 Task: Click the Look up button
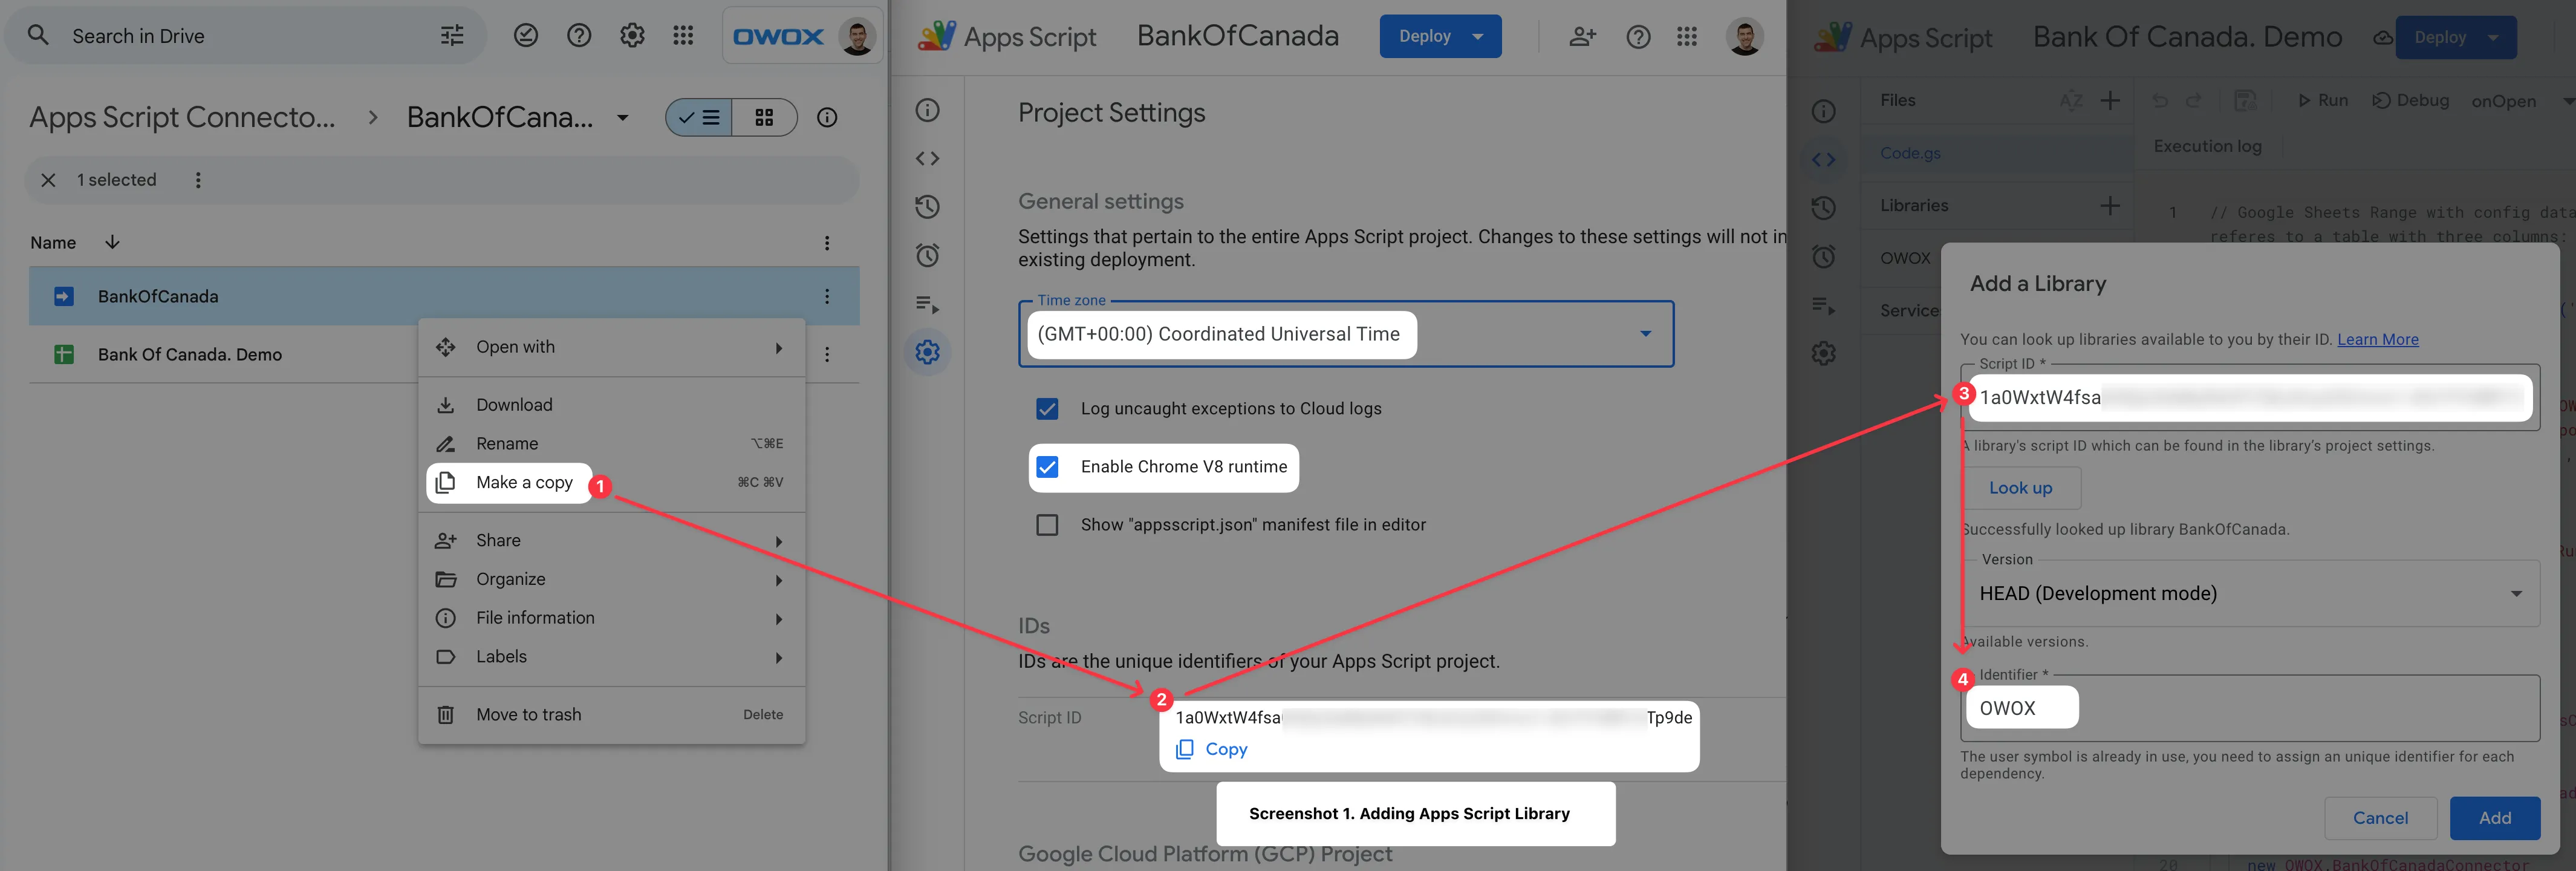(x=2020, y=488)
